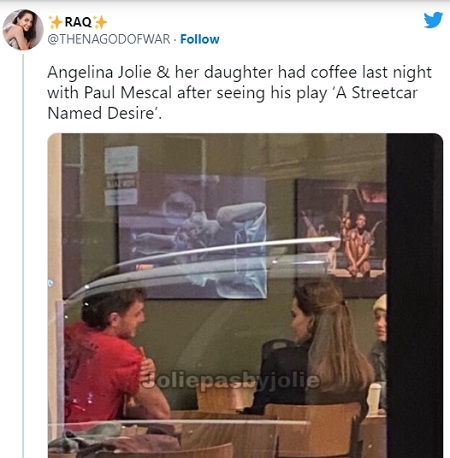Click the wall poster of a seated figure
450x458 pixels.
coord(341,237)
